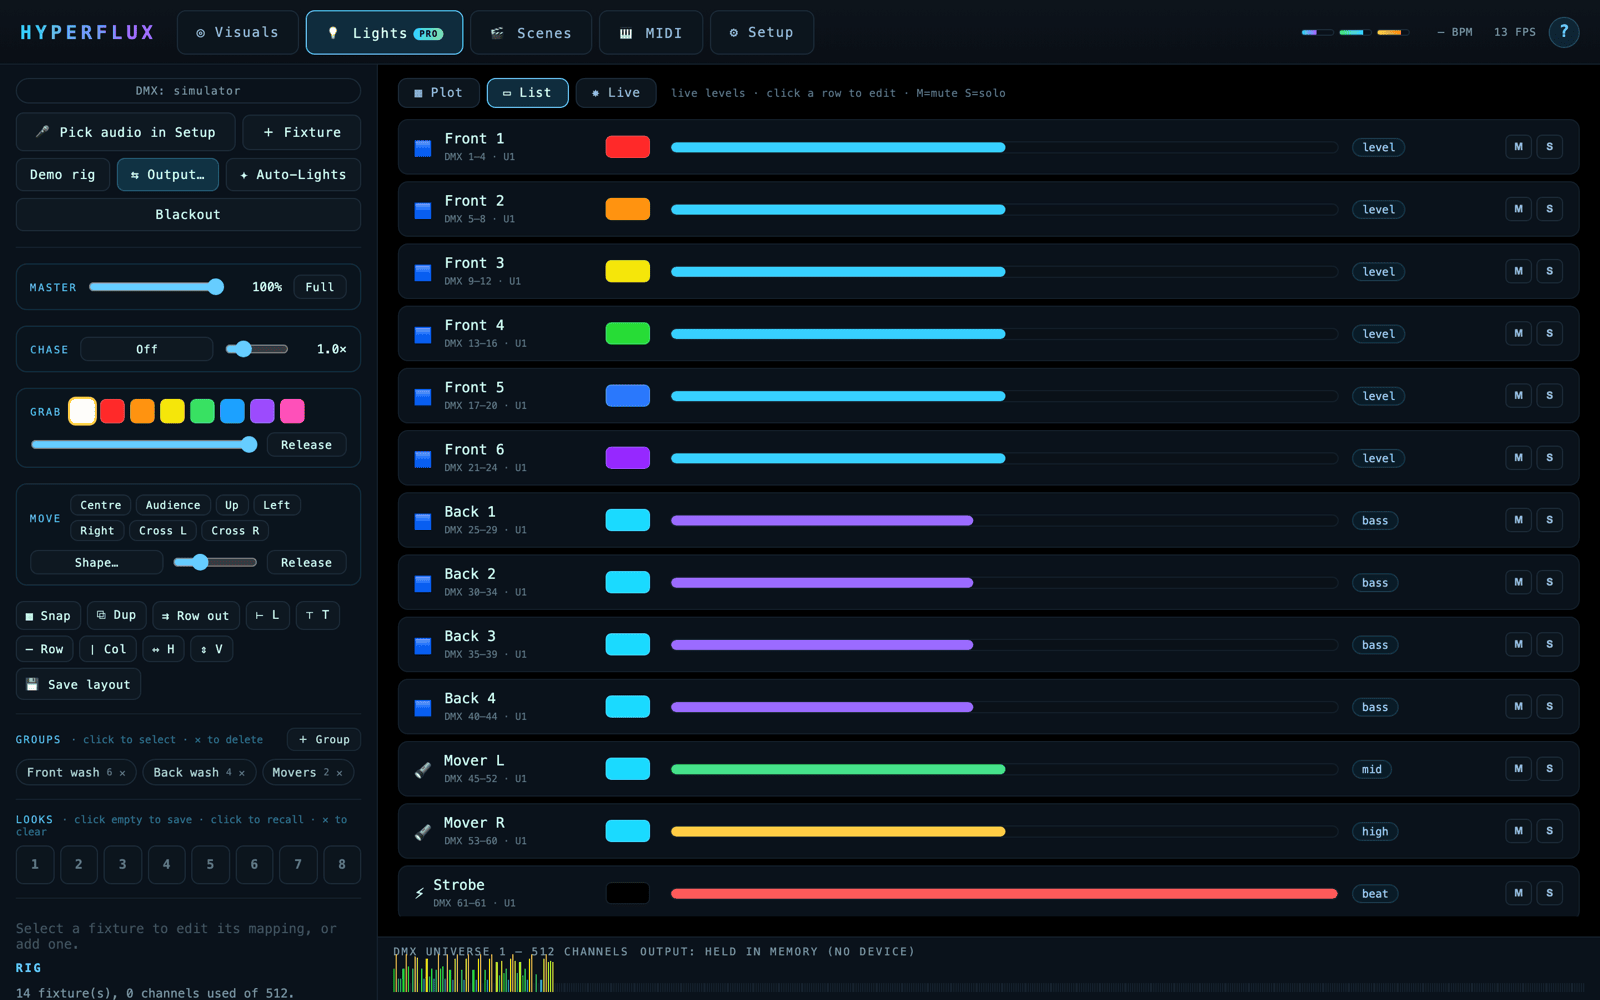Open the MIDI tab
This screenshot has width=1600, height=1000.
pos(650,32)
